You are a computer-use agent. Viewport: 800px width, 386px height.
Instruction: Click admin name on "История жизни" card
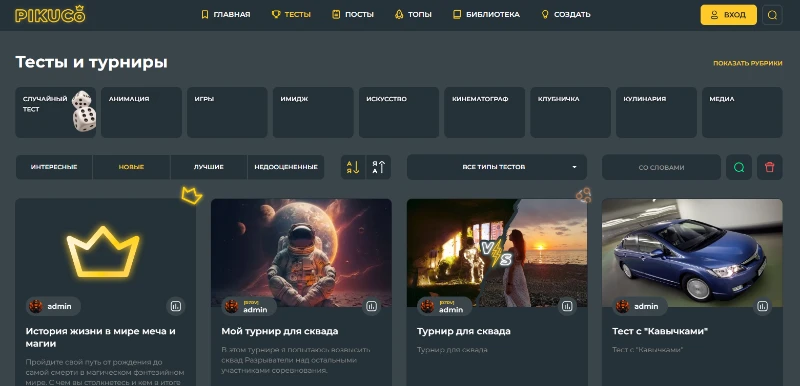[59, 306]
